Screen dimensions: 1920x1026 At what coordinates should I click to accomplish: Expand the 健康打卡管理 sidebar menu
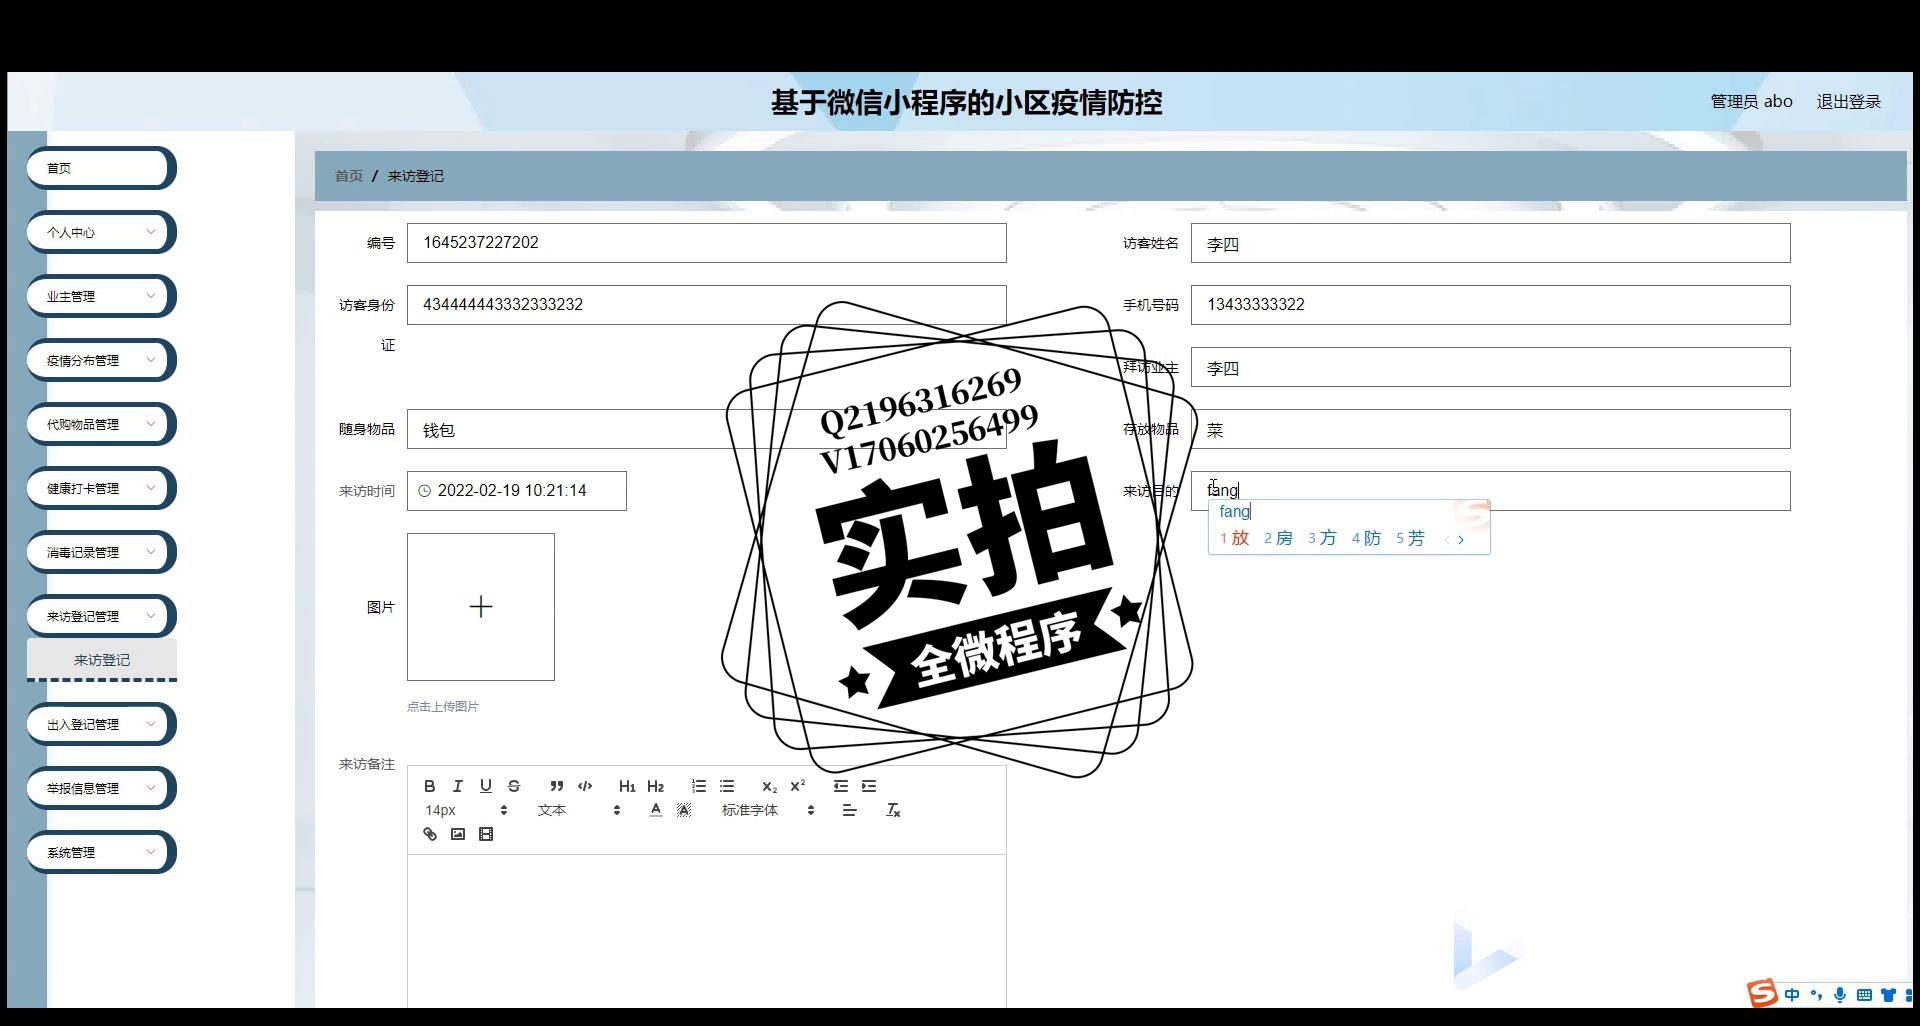(101, 488)
